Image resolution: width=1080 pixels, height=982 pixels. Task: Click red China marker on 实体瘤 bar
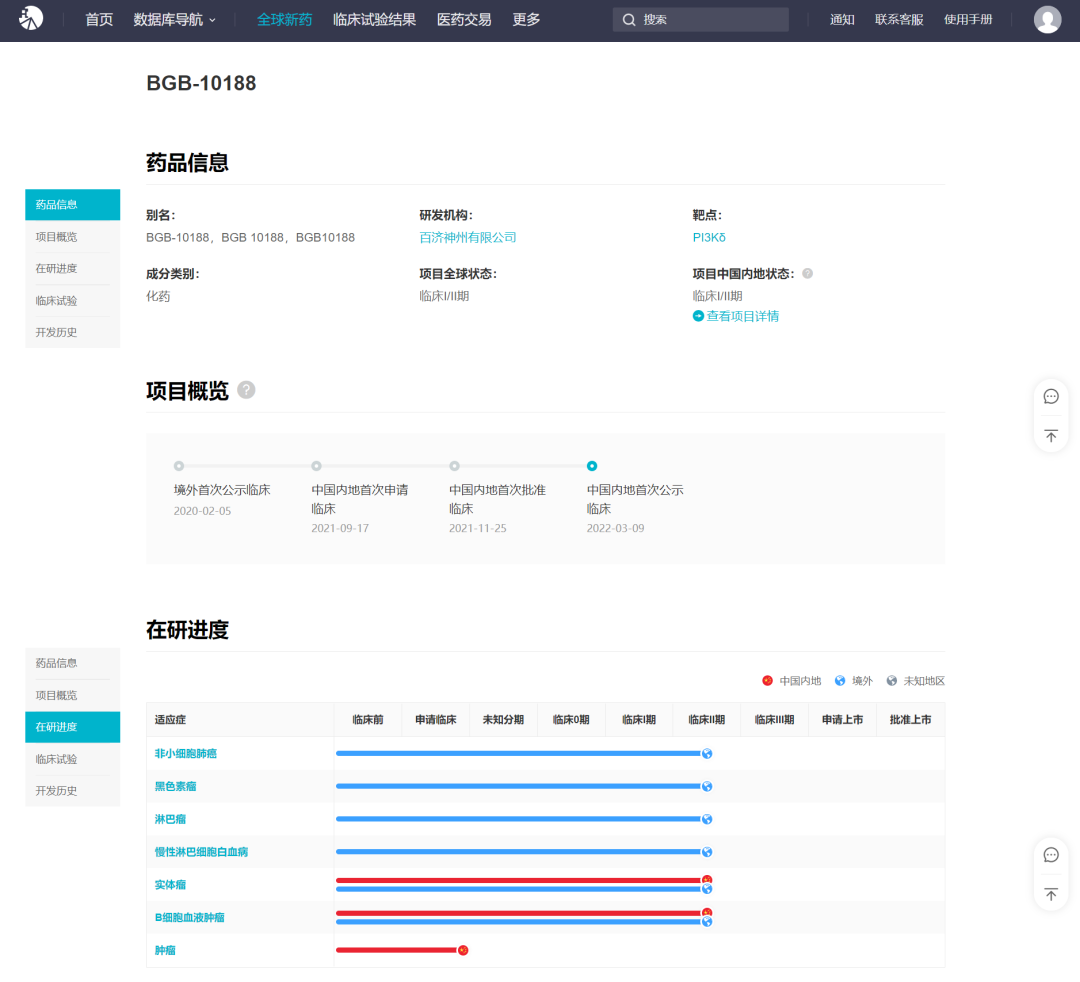(707, 879)
